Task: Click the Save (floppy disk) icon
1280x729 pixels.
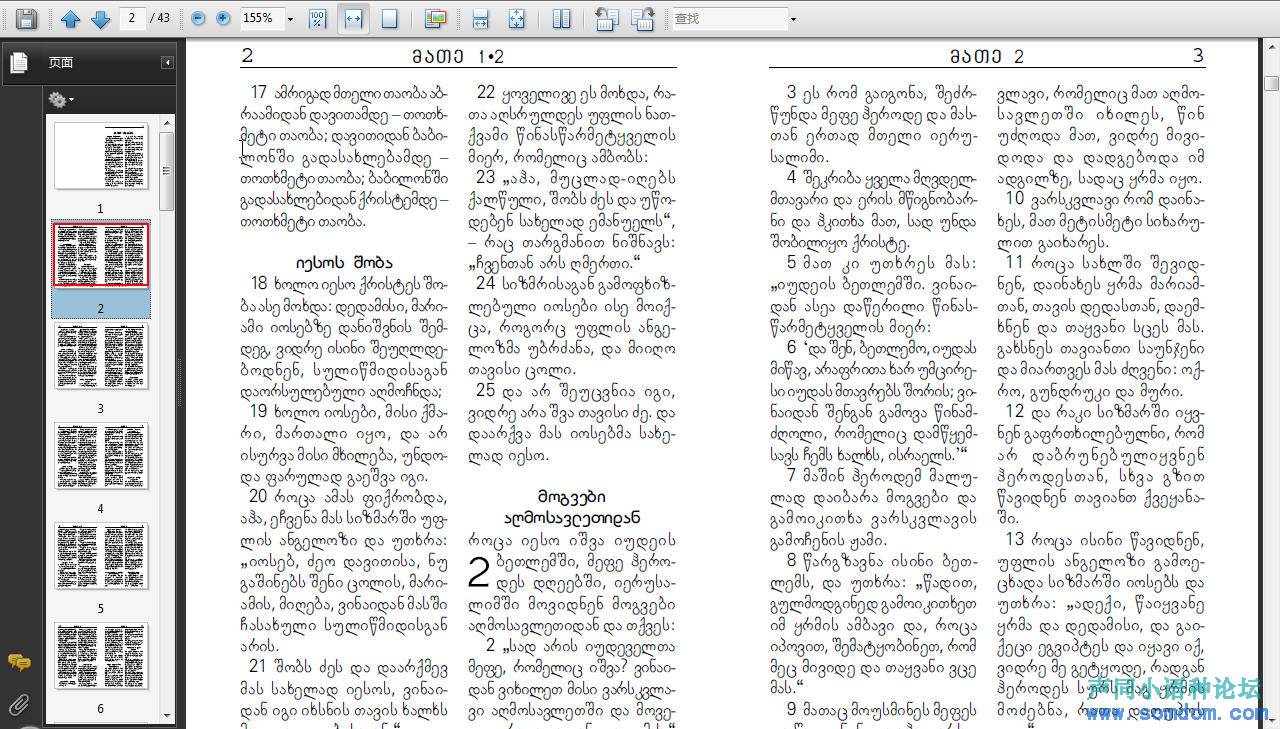Action: (x=27, y=18)
